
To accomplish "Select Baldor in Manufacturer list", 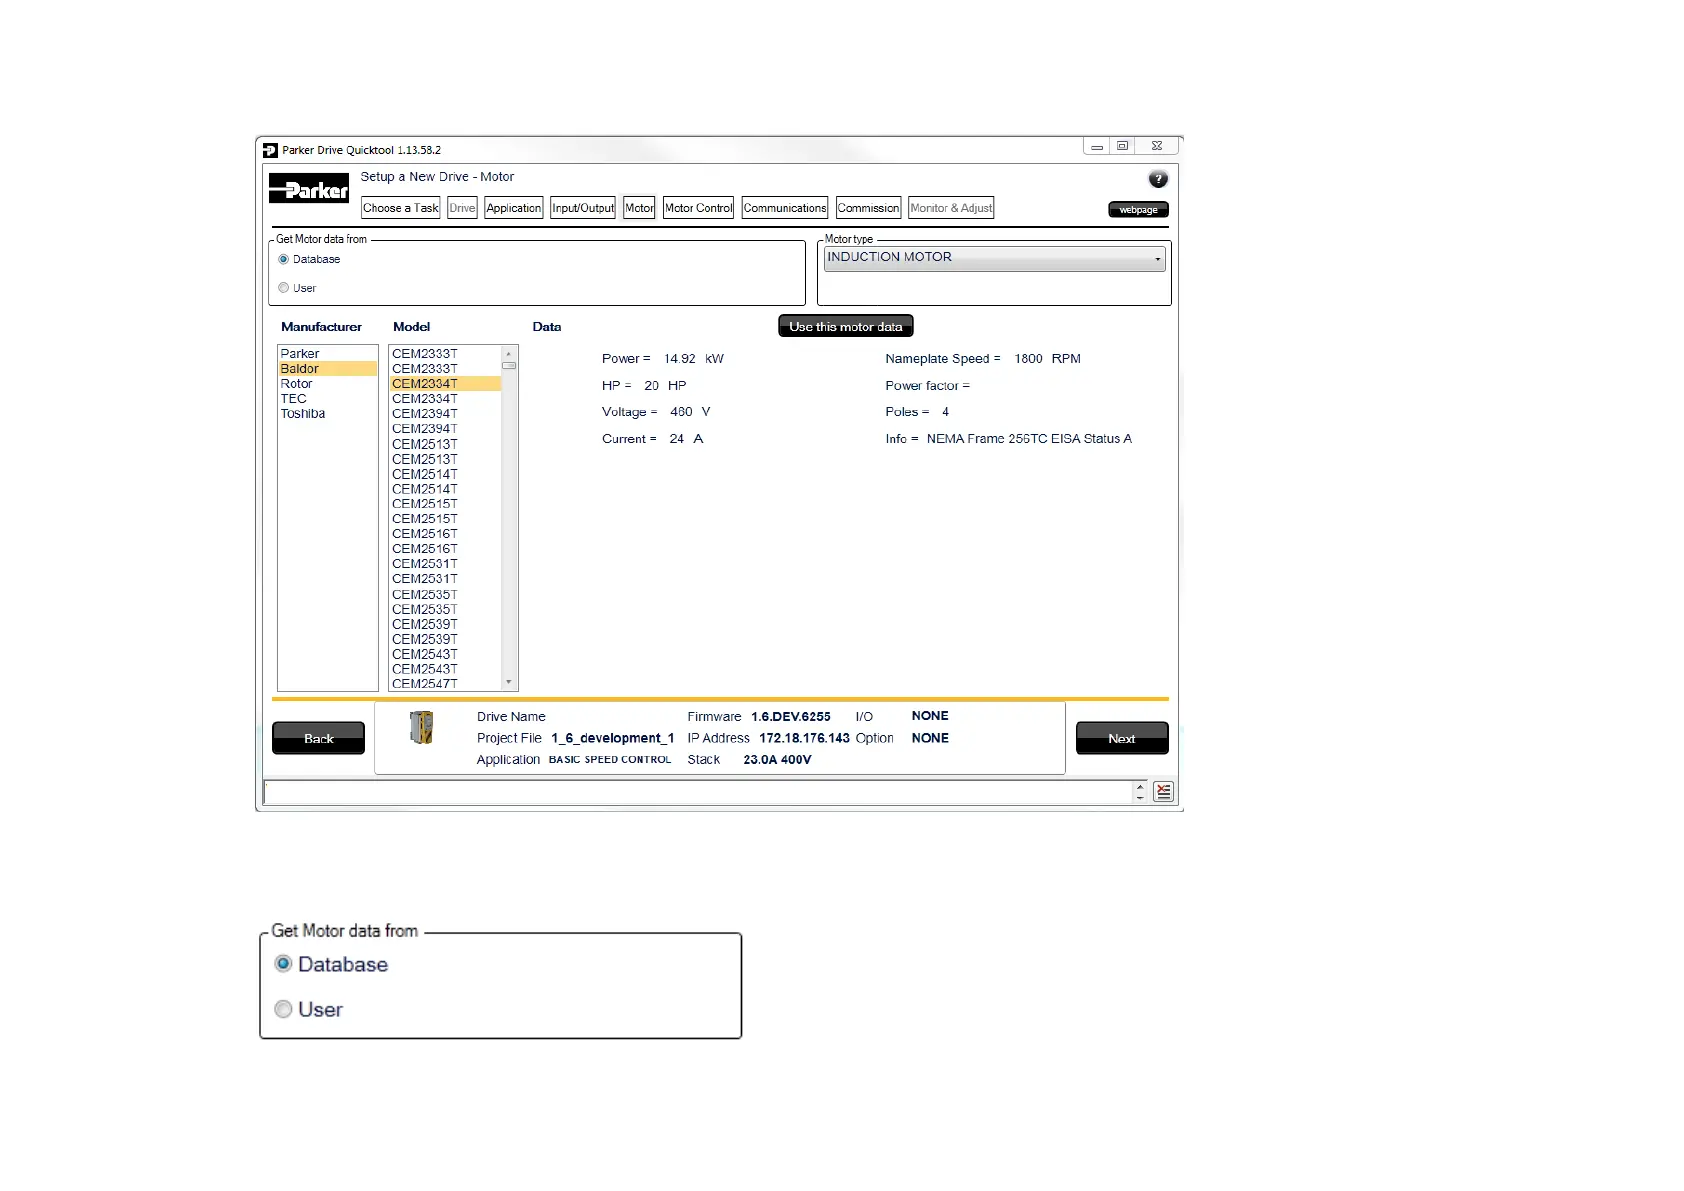I will [327, 369].
